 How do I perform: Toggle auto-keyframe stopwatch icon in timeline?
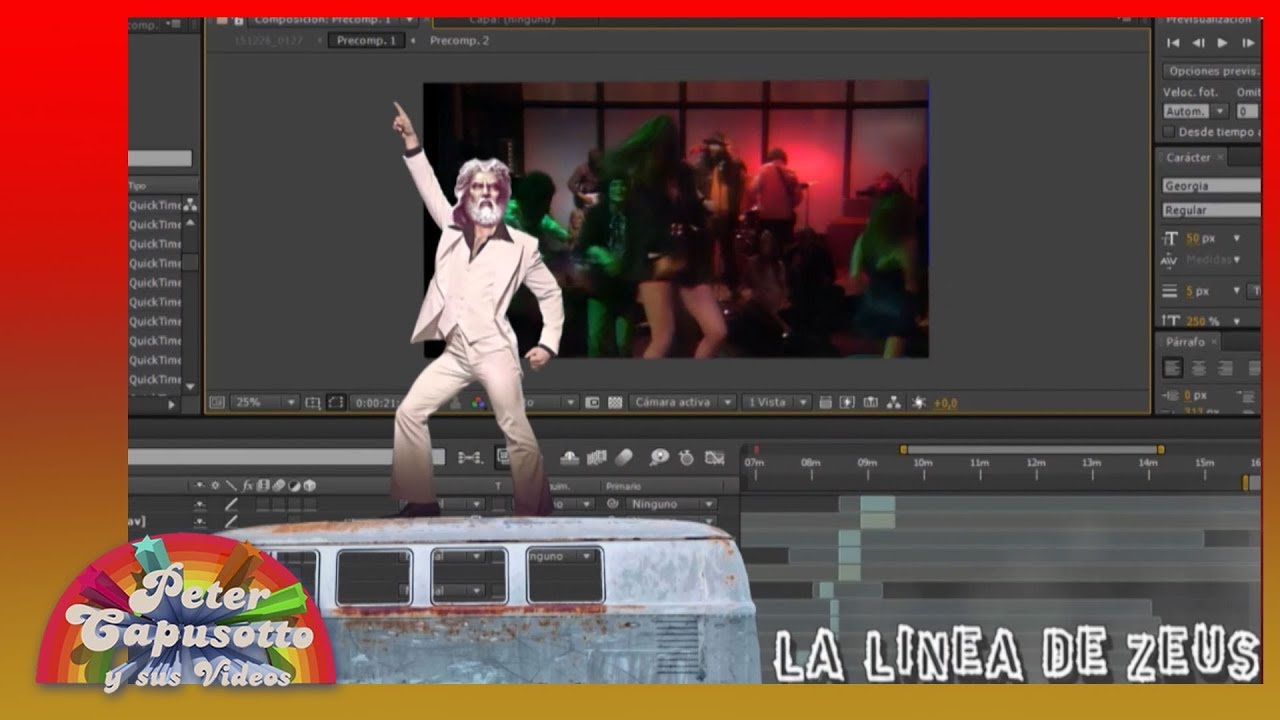[686, 457]
